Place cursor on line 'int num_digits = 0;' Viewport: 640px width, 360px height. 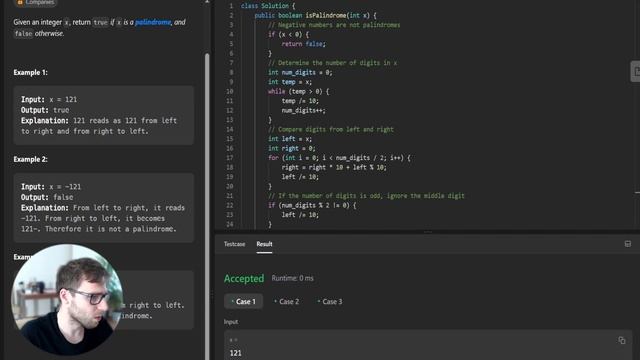300,73
